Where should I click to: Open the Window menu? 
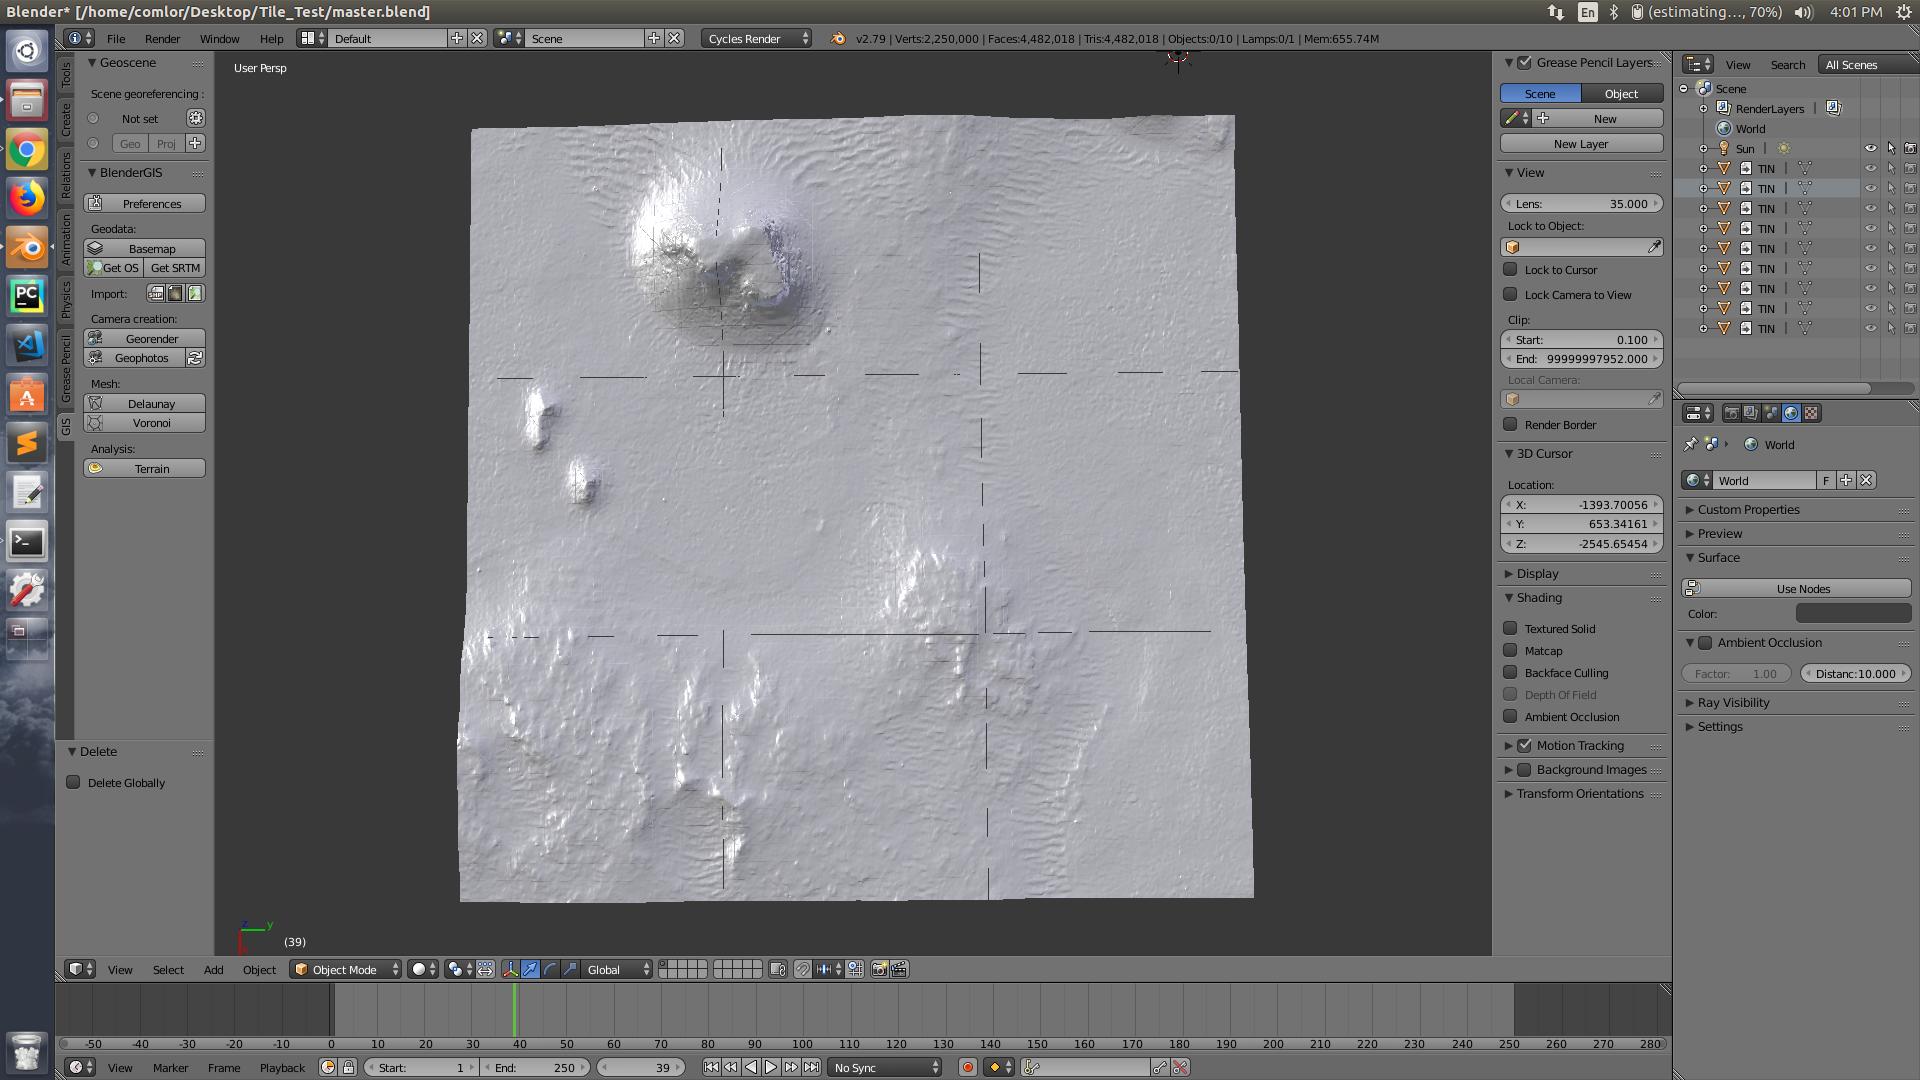pyautogui.click(x=219, y=38)
